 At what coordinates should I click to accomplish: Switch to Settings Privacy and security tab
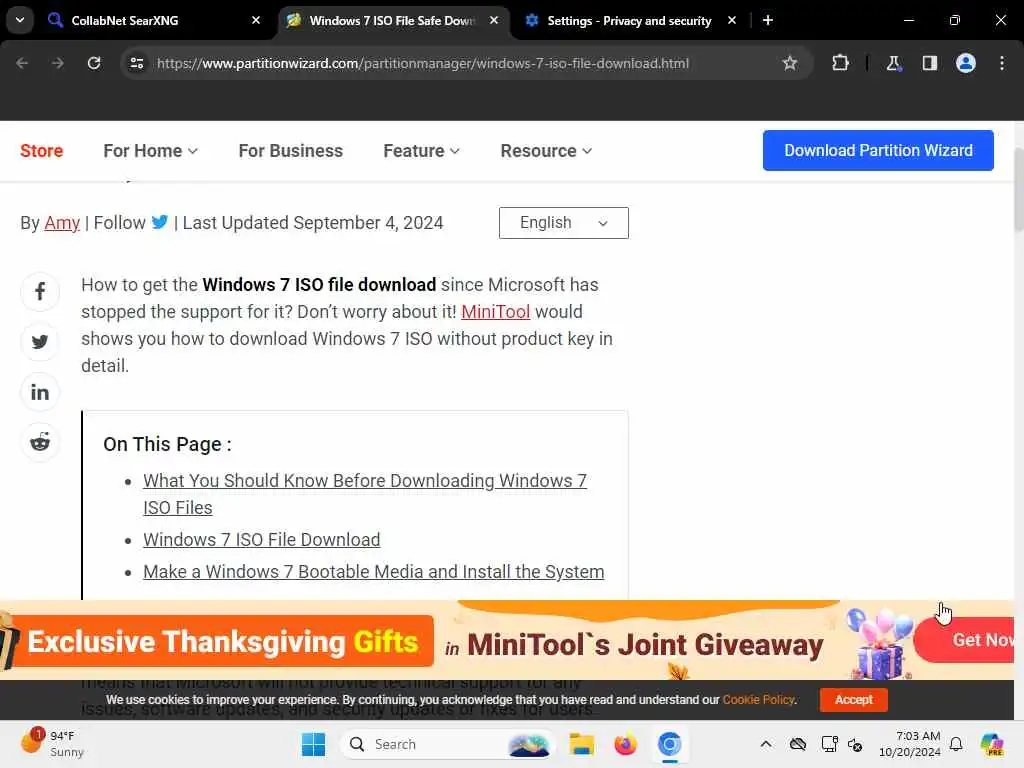(x=630, y=20)
